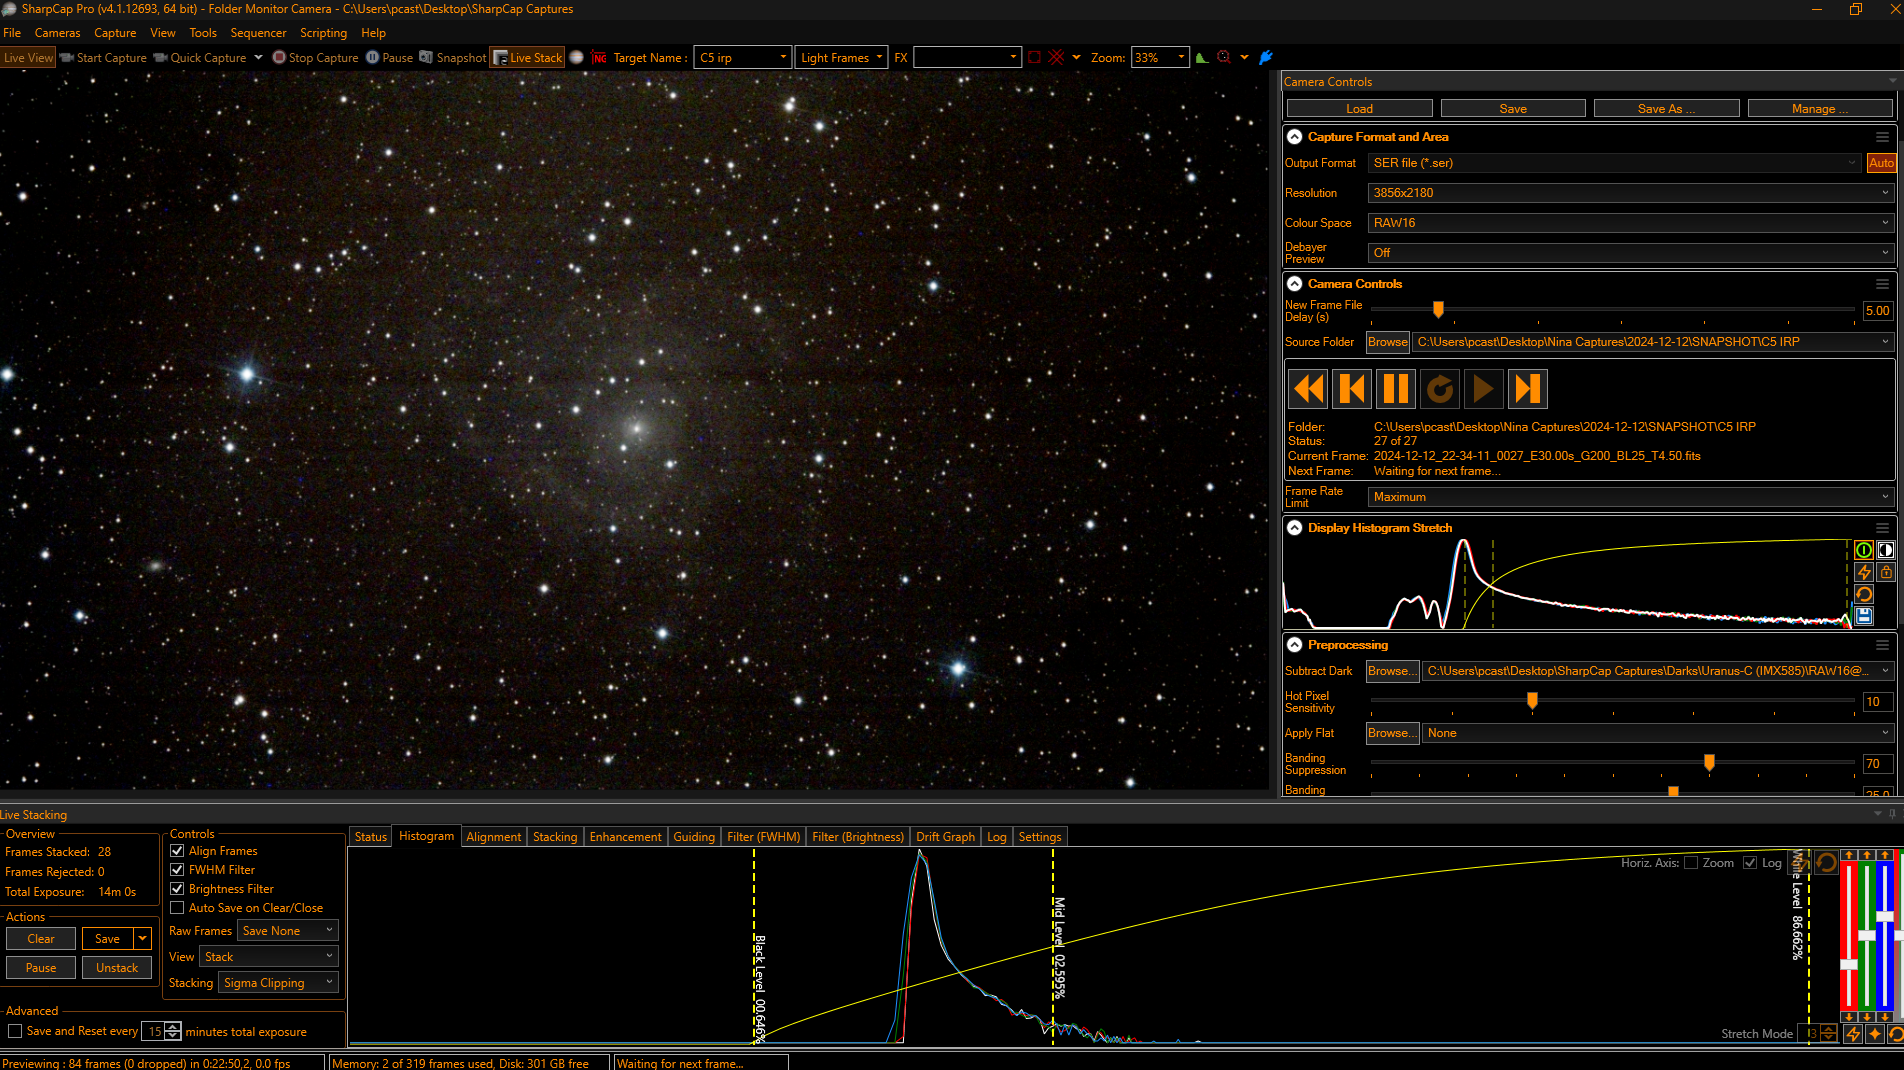Click the lightning auto-stretch icon in Display Histogram Stretch

1864,572
